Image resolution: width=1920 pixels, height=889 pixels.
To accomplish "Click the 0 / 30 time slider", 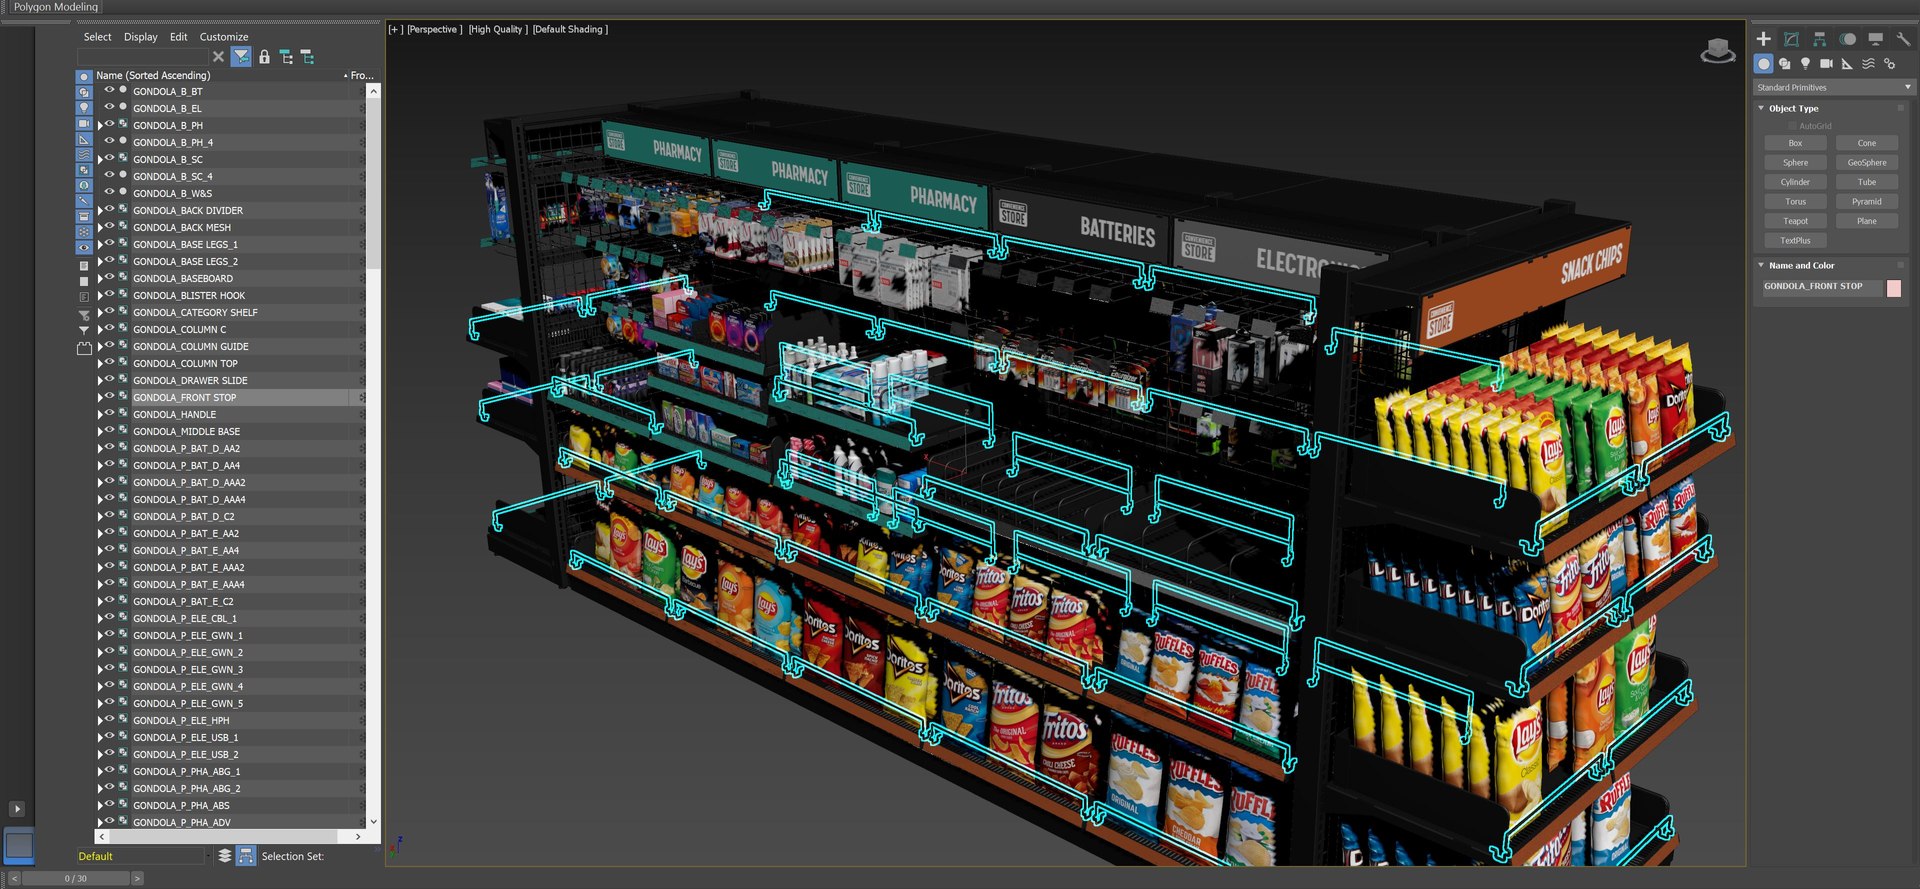I will (x=76, y=878).
